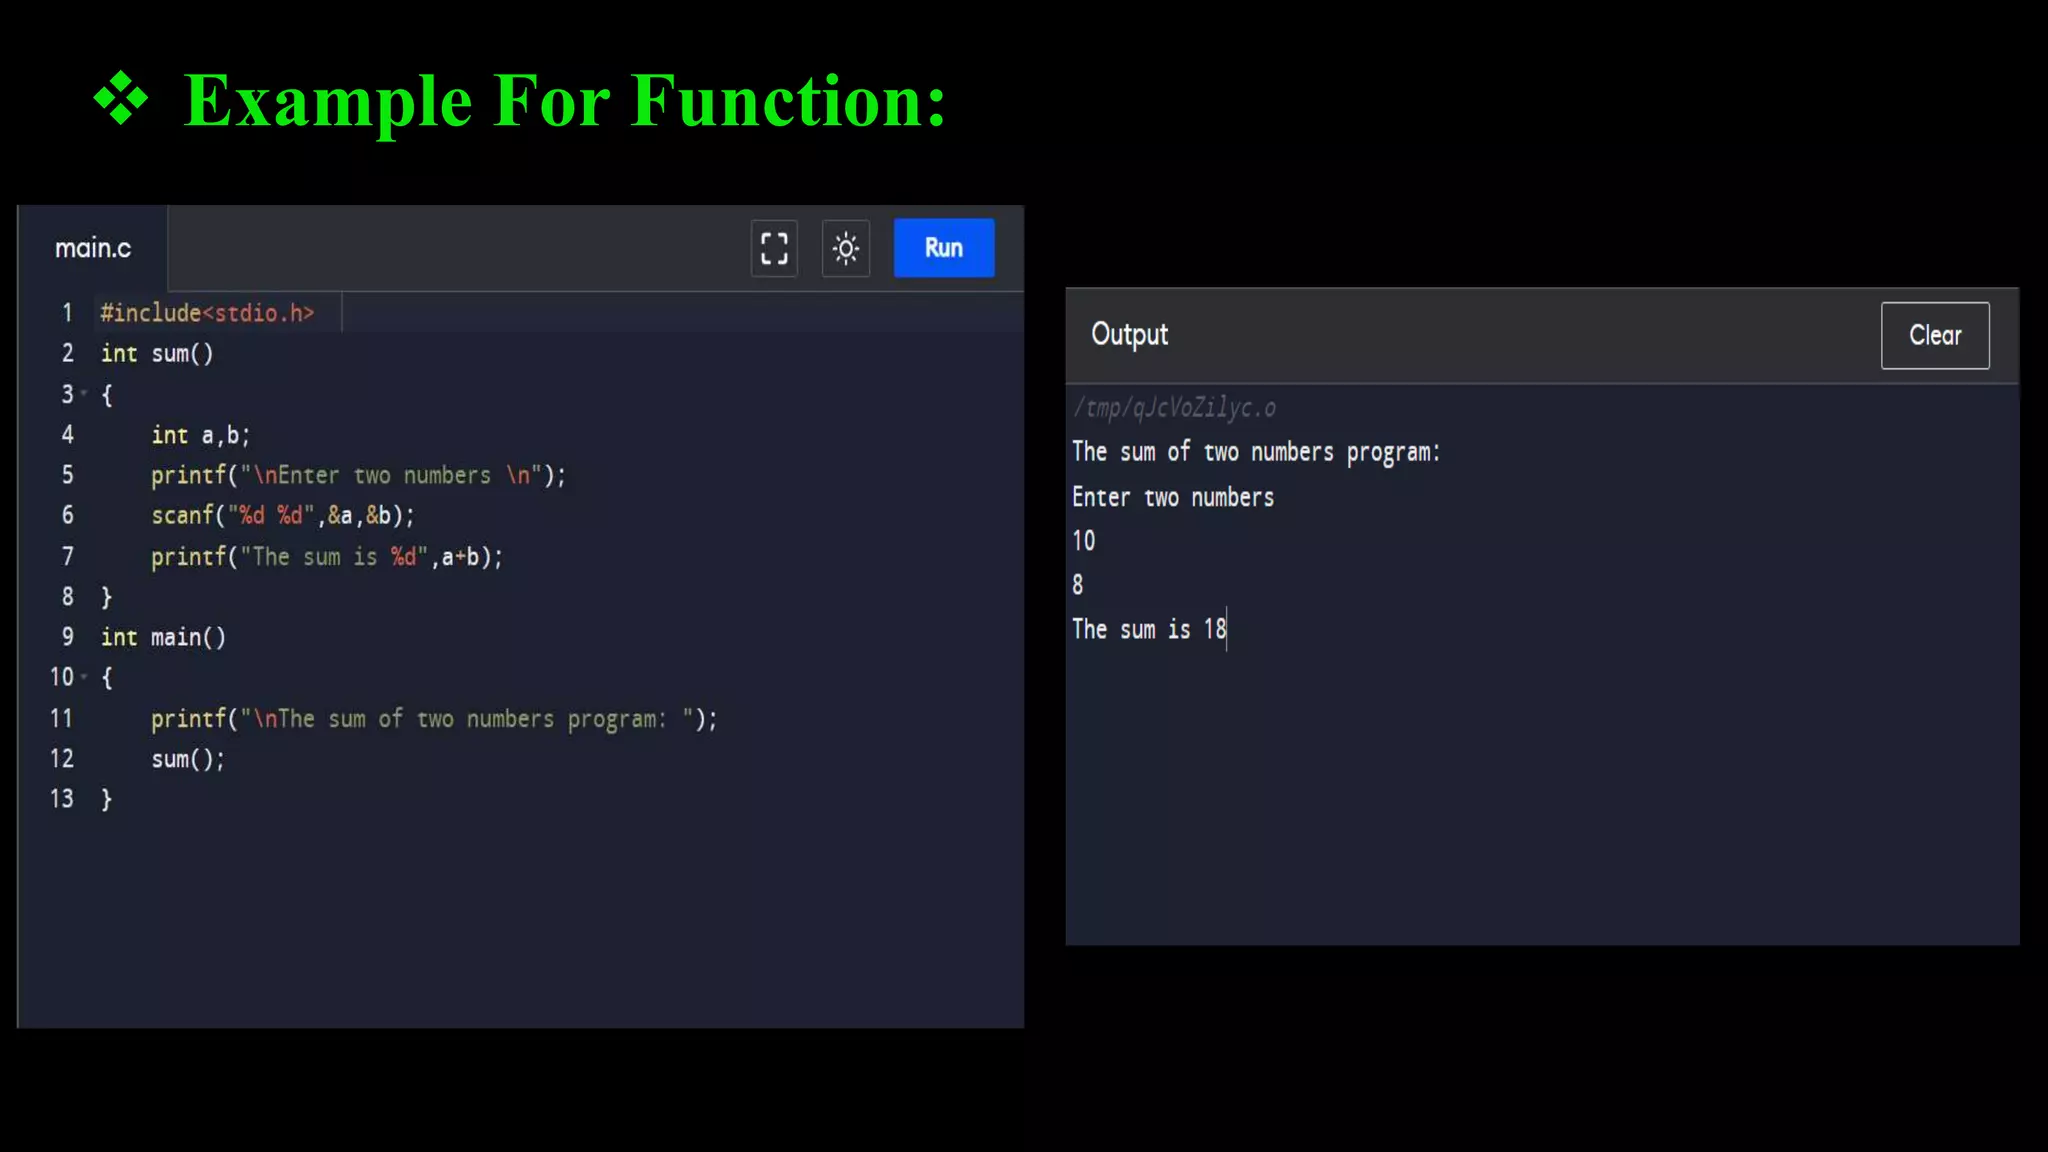This screenshot has width=2048, height=1152.
Task: Click 'Enter two numbers' in the output
Action: point(1173,497)
